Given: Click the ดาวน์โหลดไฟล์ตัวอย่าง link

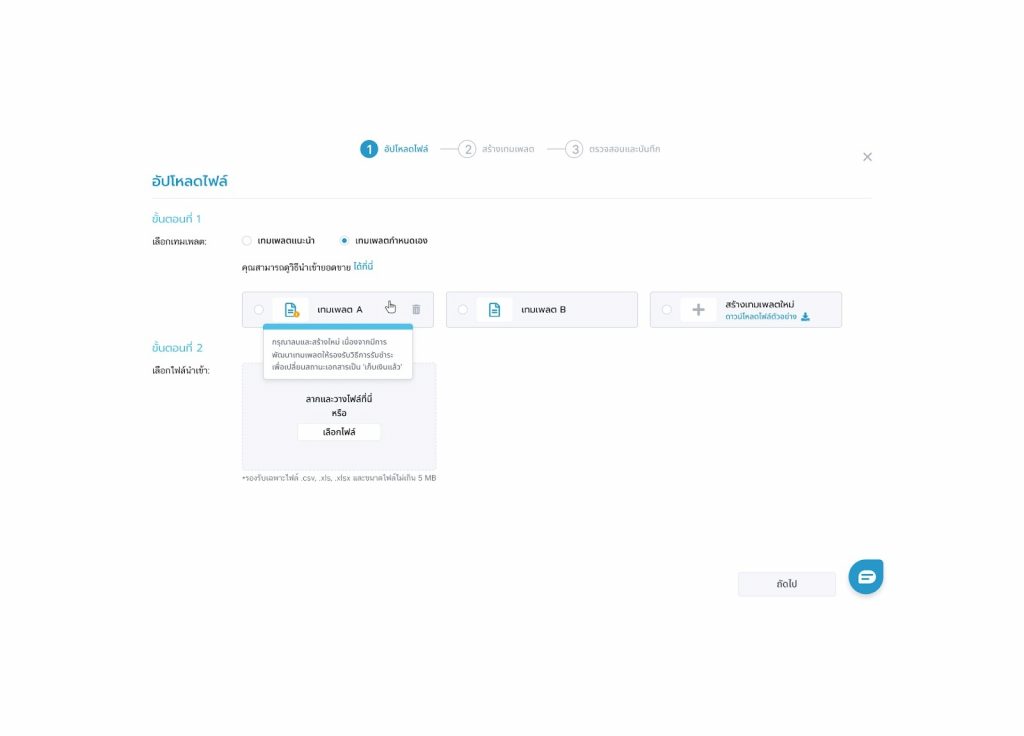Looking at the screenshot, I should (x=761, y=317).
